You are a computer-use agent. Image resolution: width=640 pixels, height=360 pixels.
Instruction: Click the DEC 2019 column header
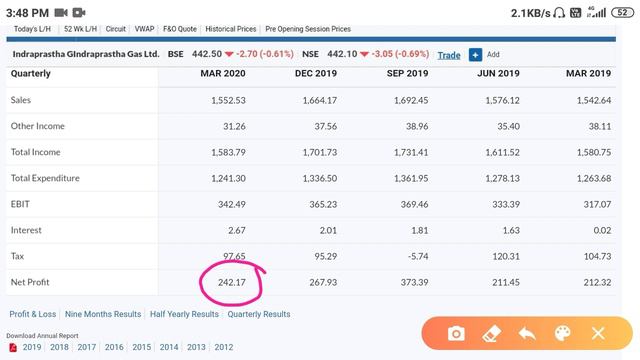316,73
